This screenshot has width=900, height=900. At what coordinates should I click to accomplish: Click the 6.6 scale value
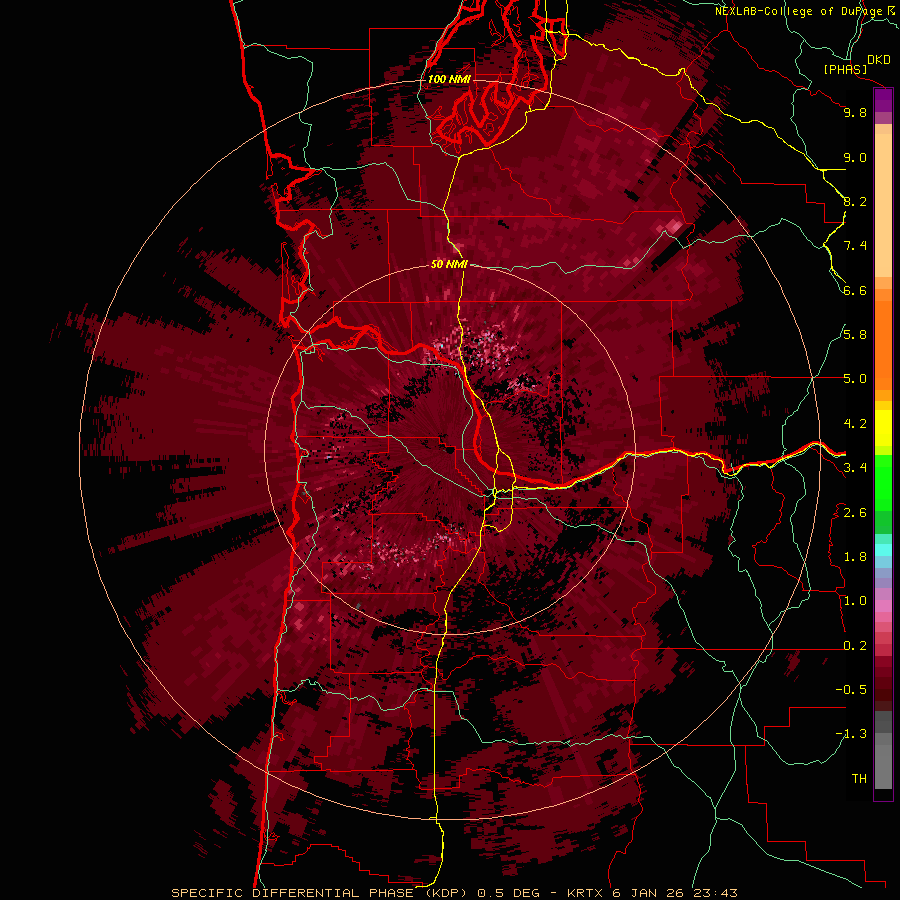click(x=855, y=290)
